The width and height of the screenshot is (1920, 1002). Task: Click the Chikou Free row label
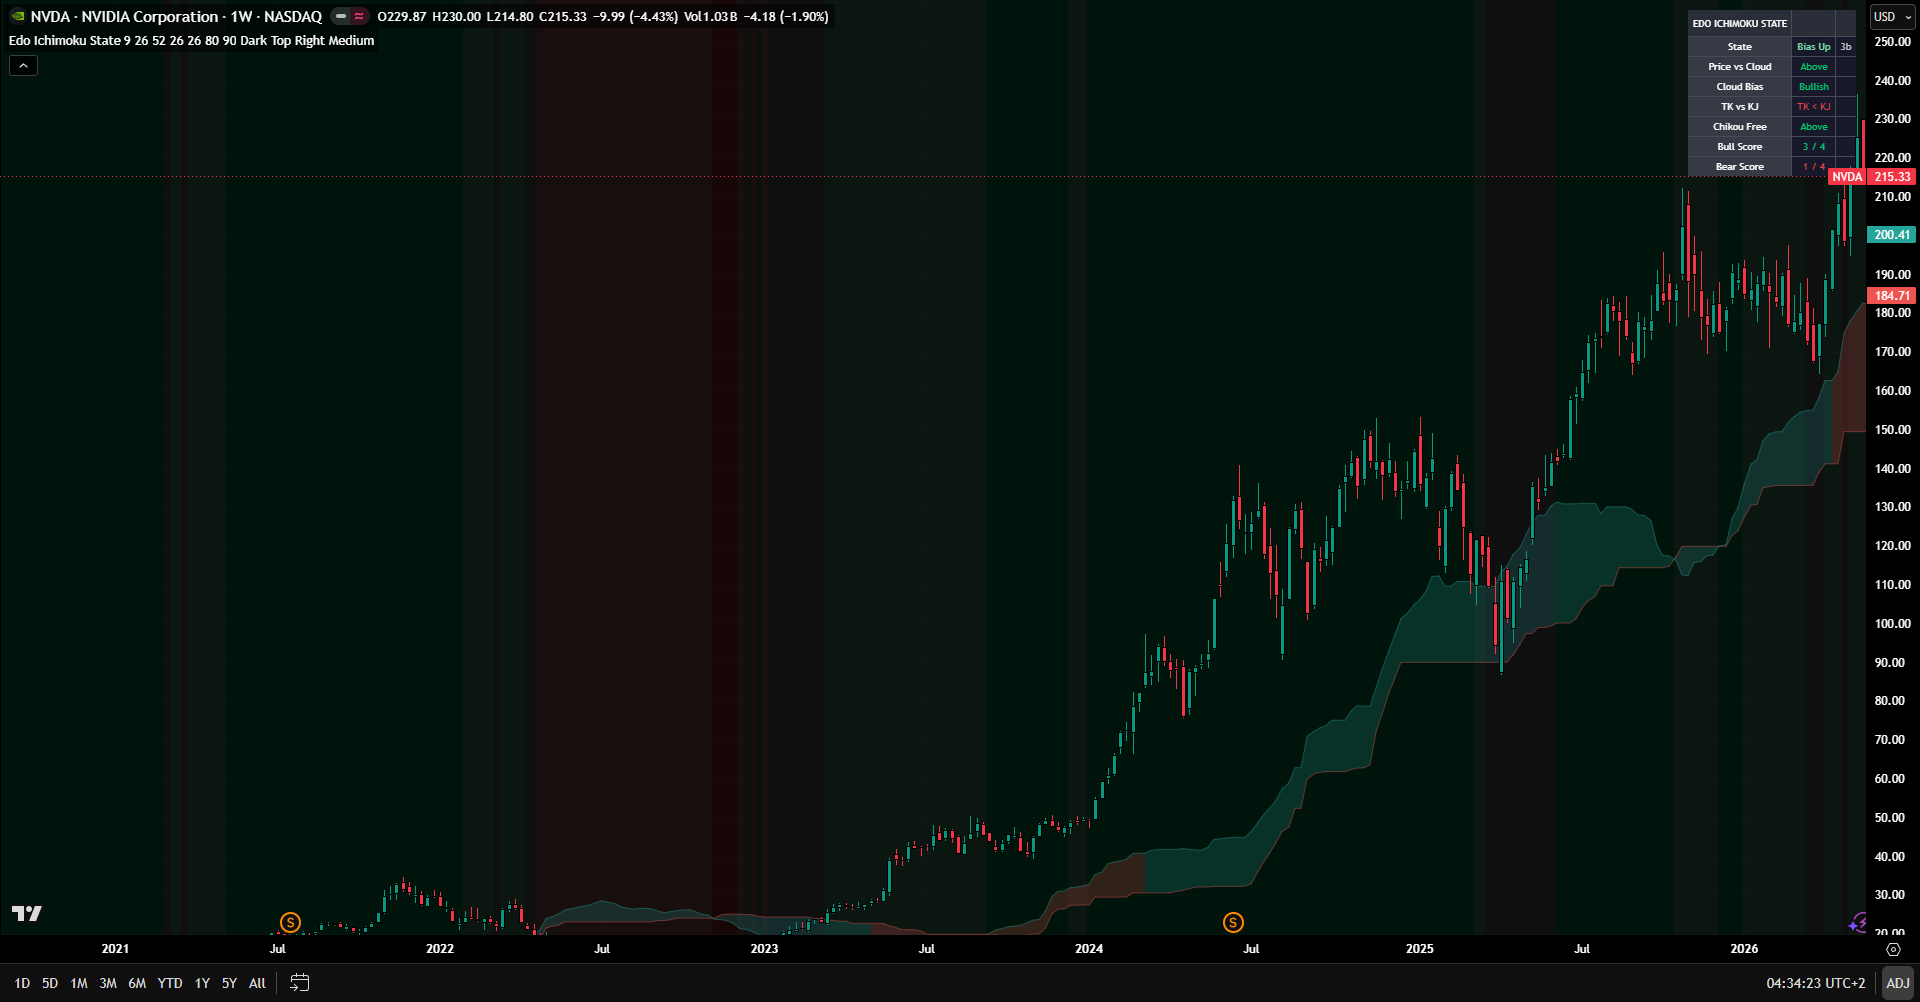[x=1740, y=127]
